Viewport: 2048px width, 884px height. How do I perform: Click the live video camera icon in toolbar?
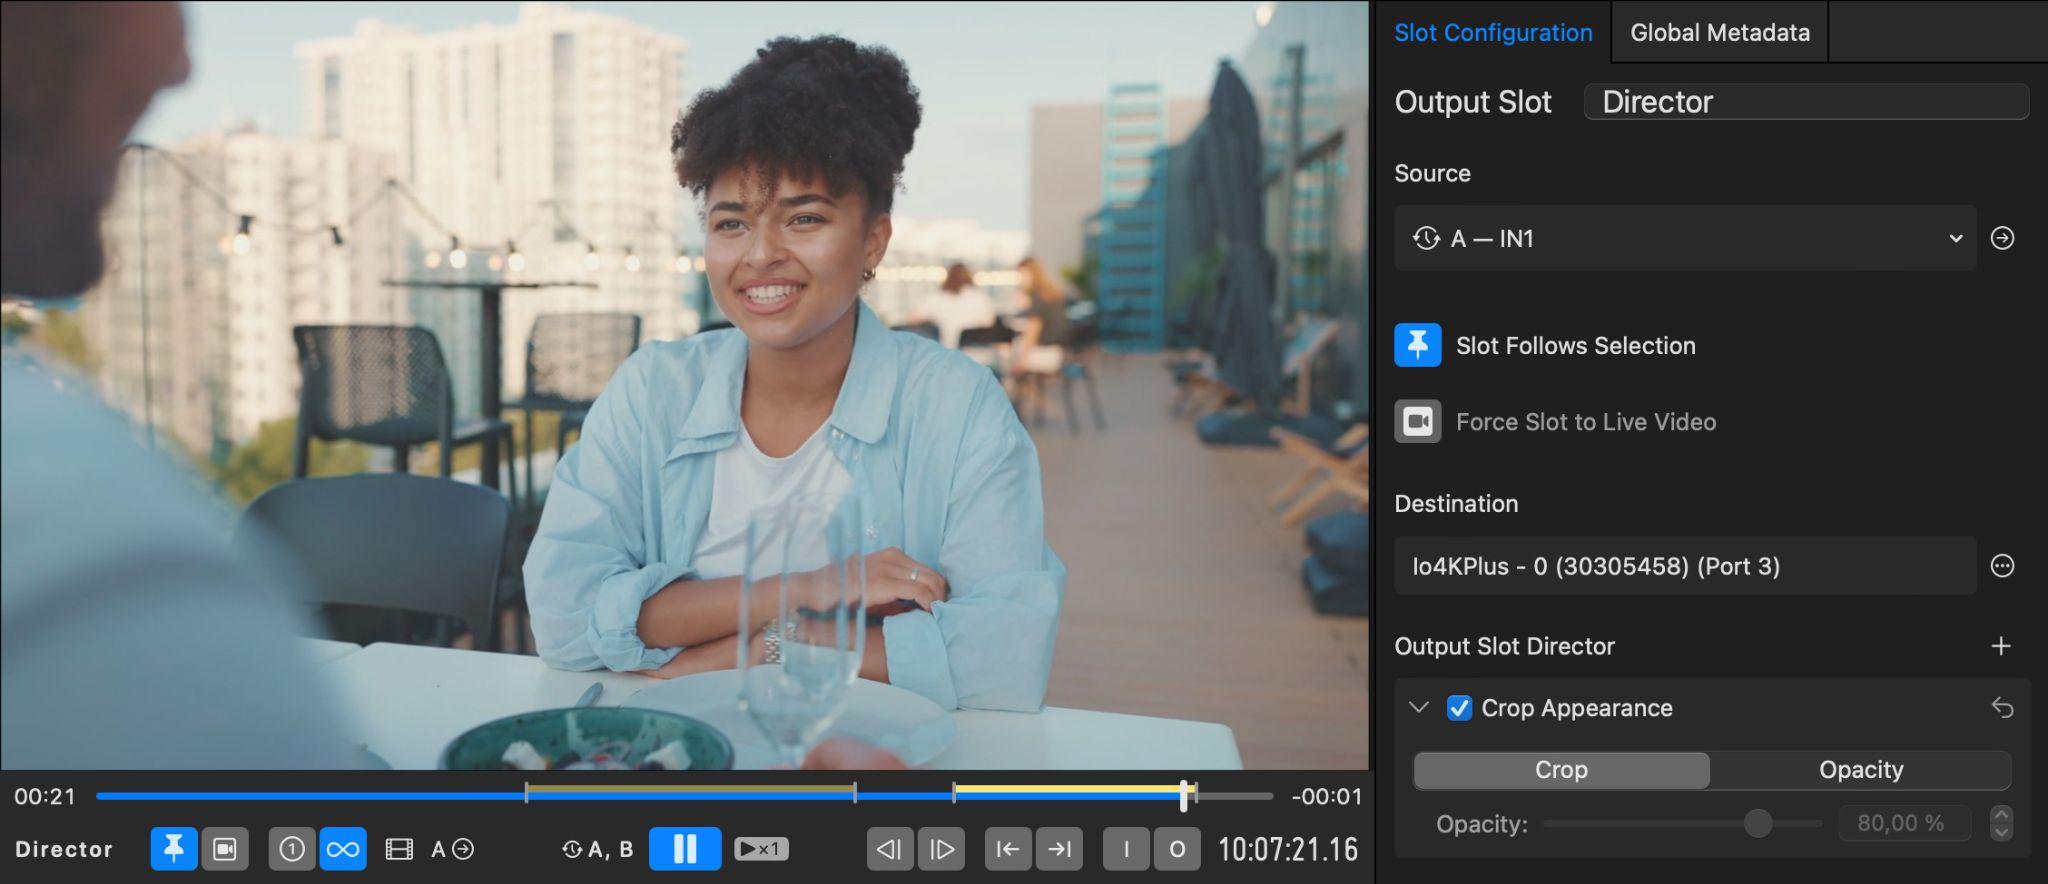(x=225, y=849)
